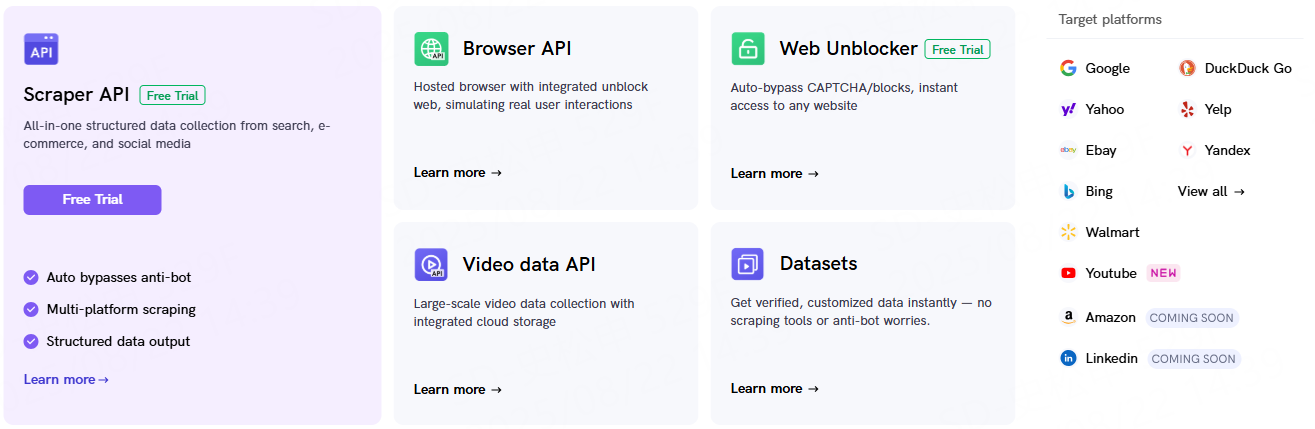Select Bing in target platforms
The width and height of the screenshot is (1315, 429).
click(x=1098, y=192)
